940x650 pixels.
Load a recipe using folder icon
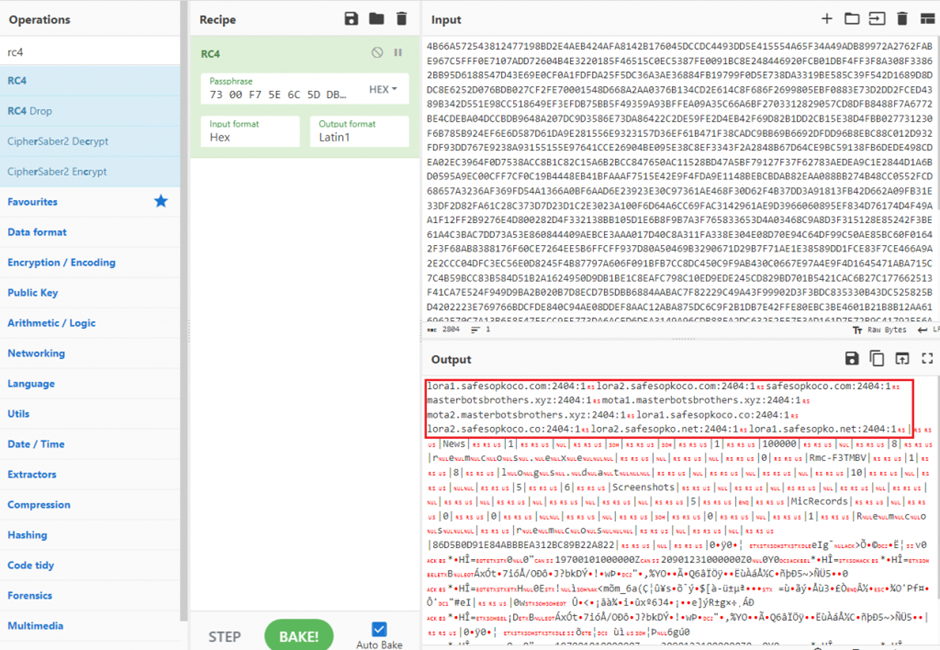coord(376,19)
